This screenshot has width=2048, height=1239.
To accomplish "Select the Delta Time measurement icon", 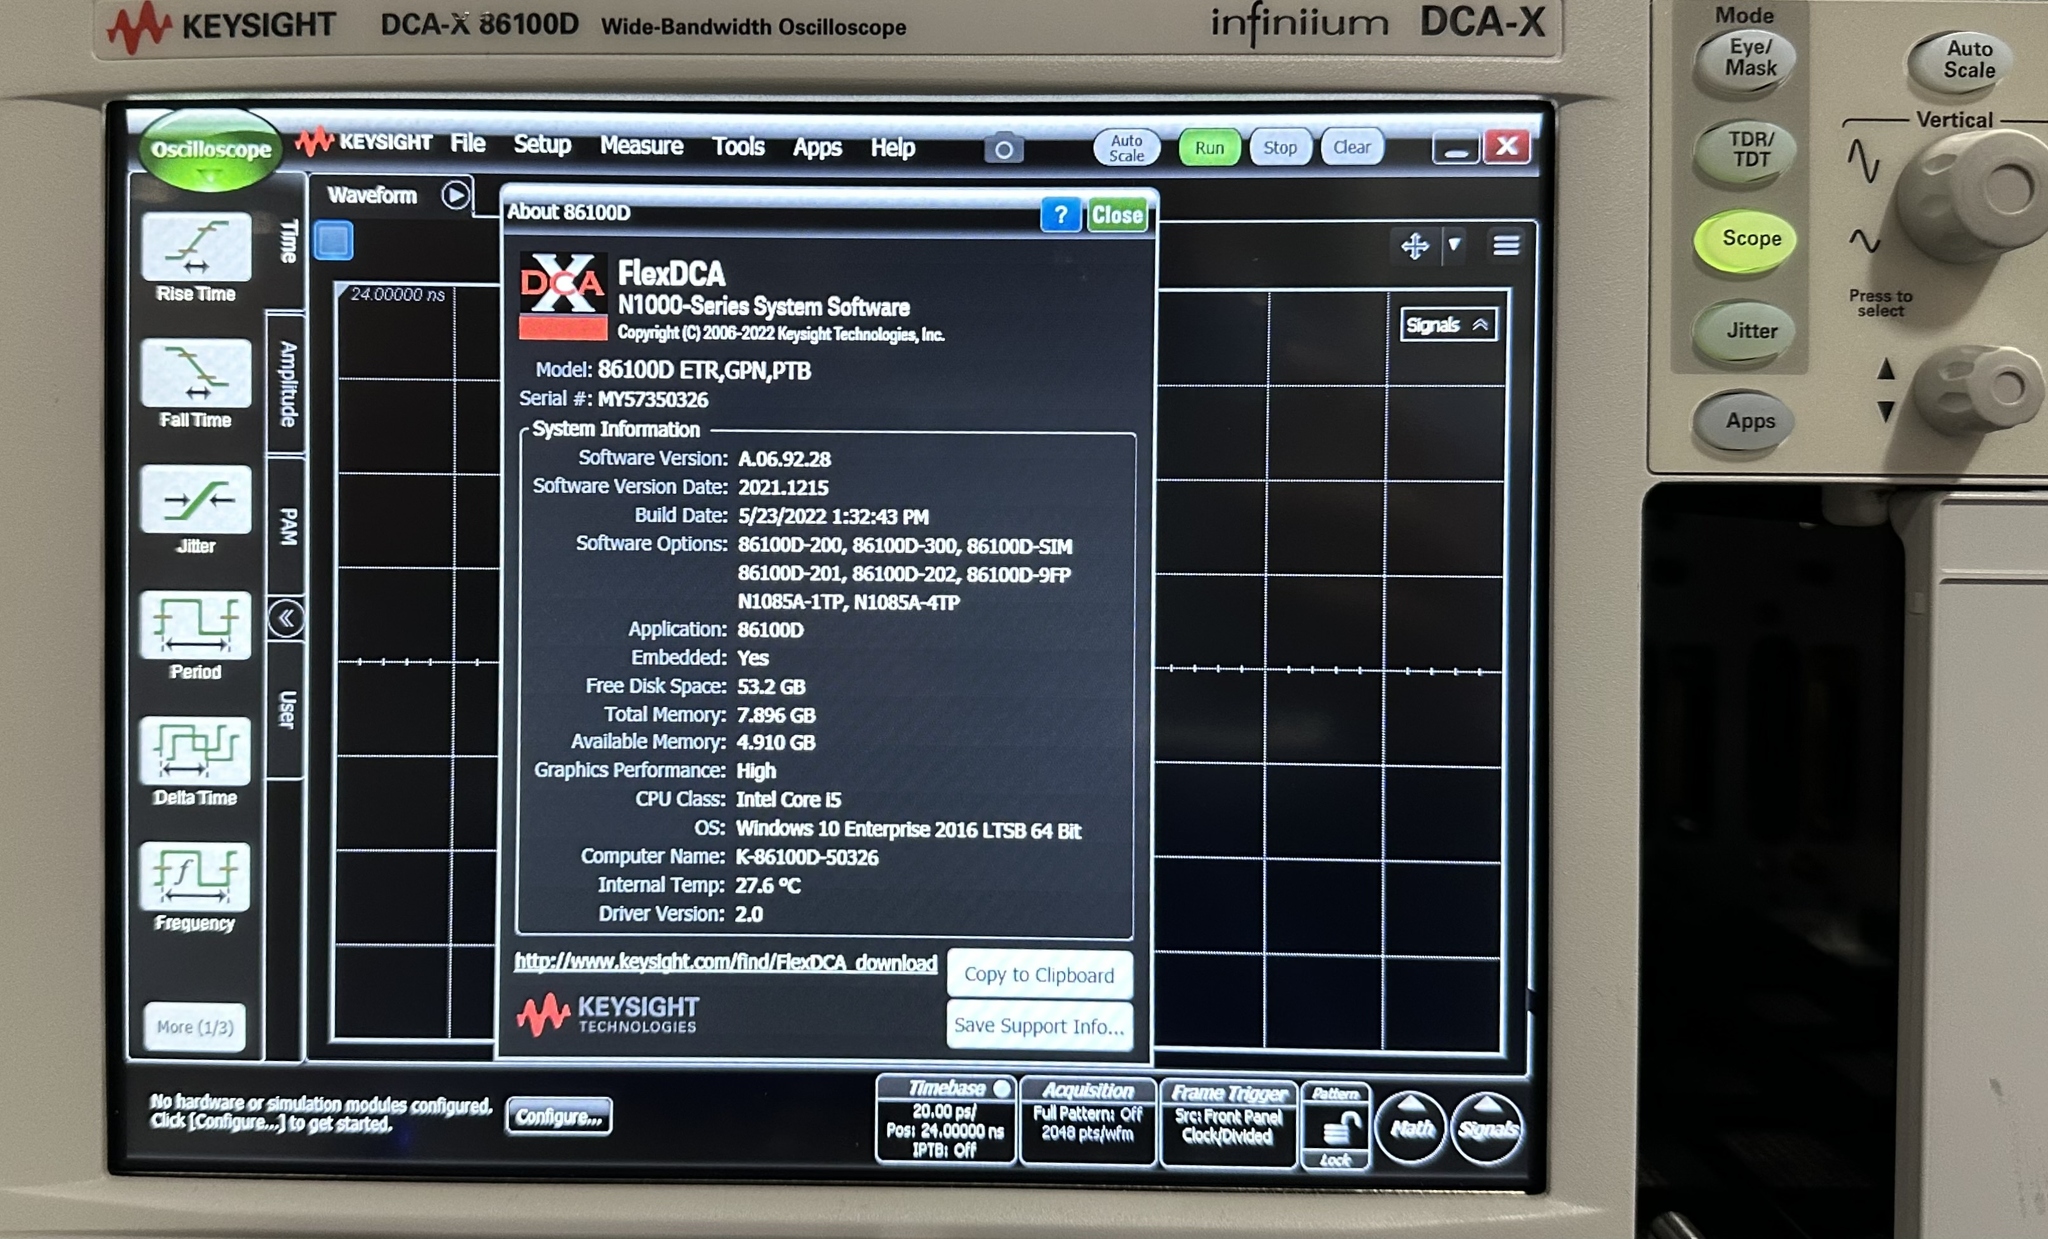I will coord(196,751).
